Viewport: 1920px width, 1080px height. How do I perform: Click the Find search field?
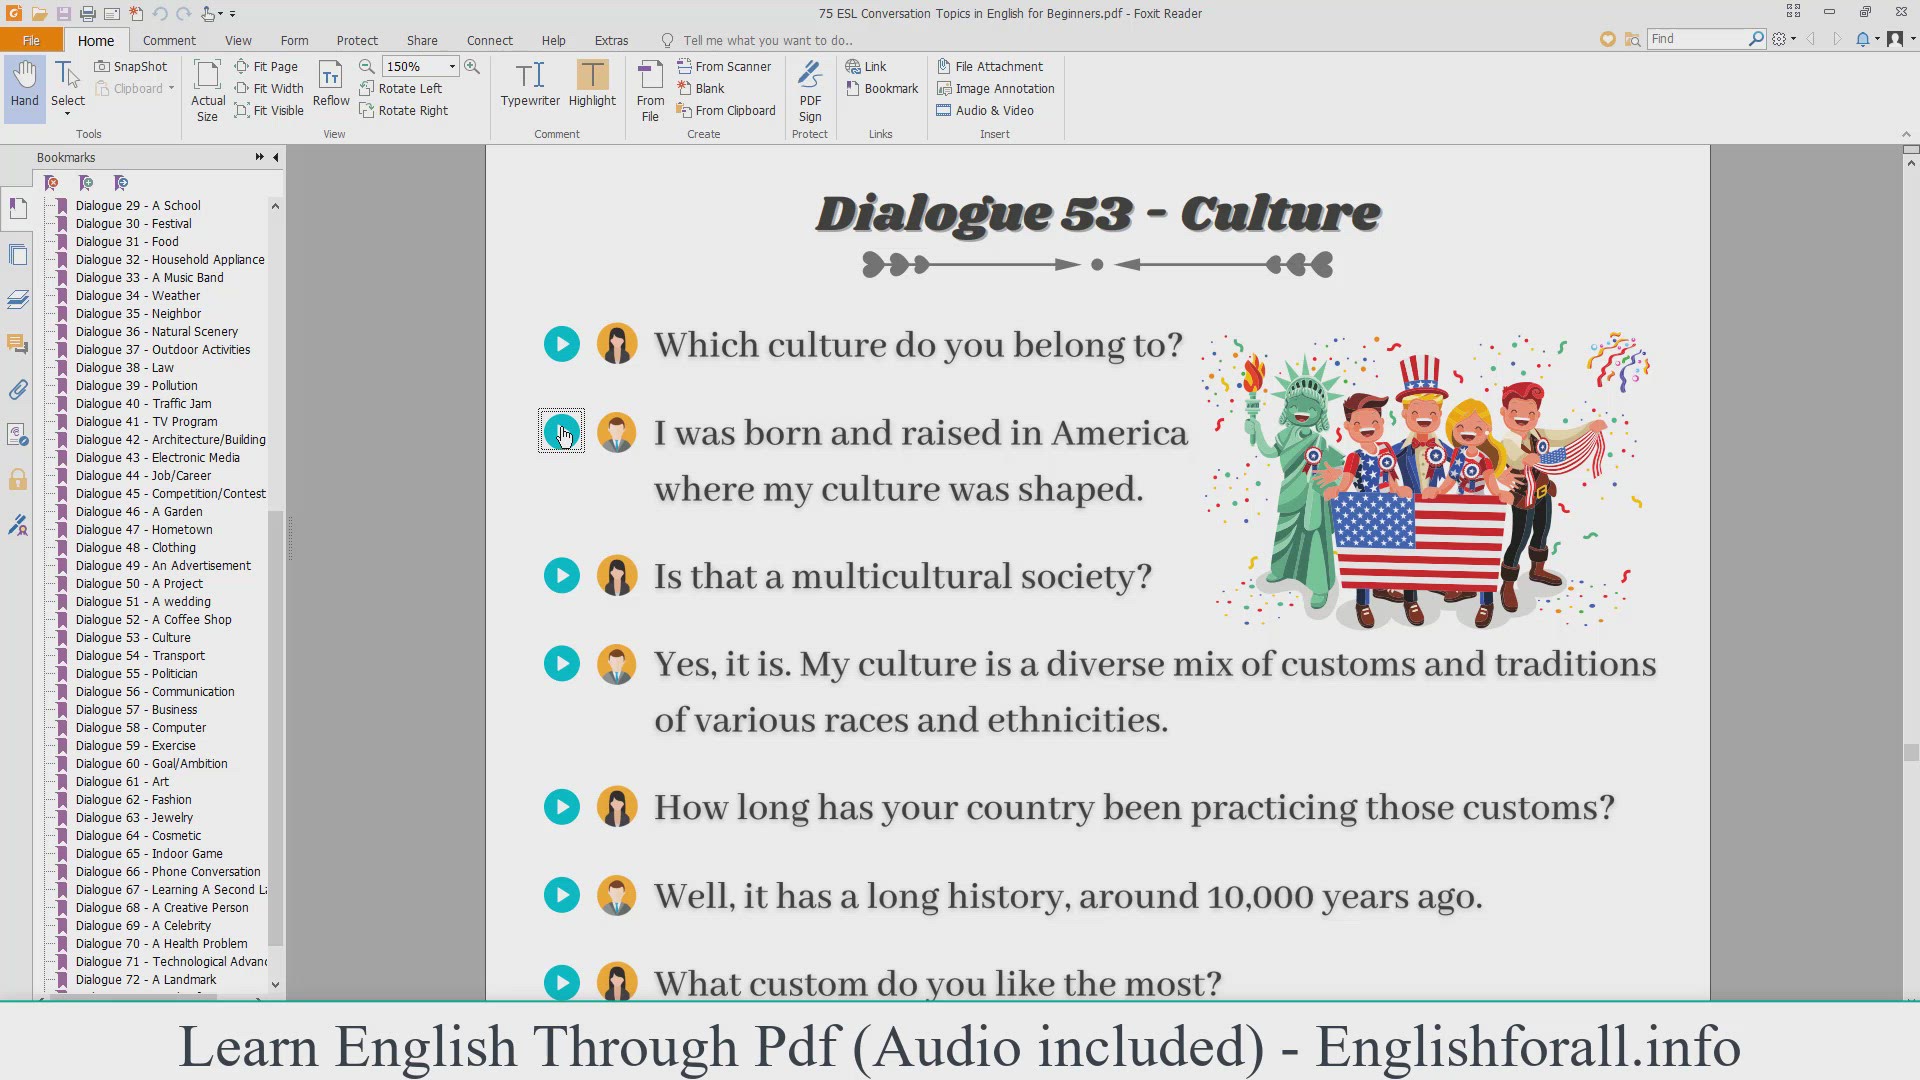(x=1696, y=38)
